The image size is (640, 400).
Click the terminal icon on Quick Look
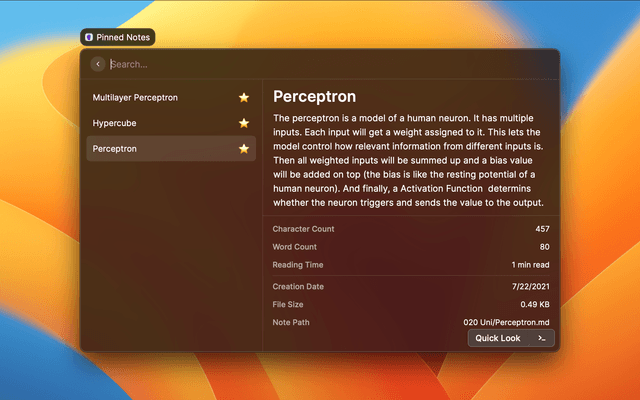[541, 338]
